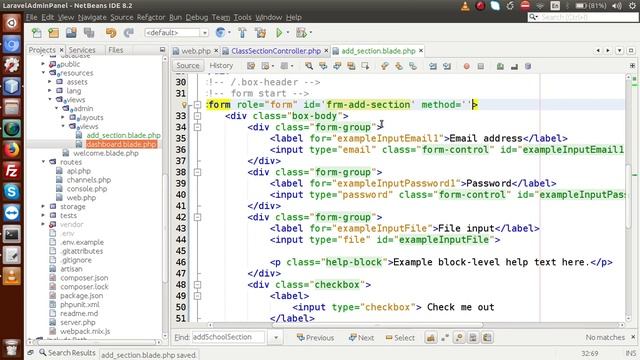Image resolution: width=640 pixels, height=360 pixels.
Task: Expand the public folder in Projects tree
Action: click(43, 64)
